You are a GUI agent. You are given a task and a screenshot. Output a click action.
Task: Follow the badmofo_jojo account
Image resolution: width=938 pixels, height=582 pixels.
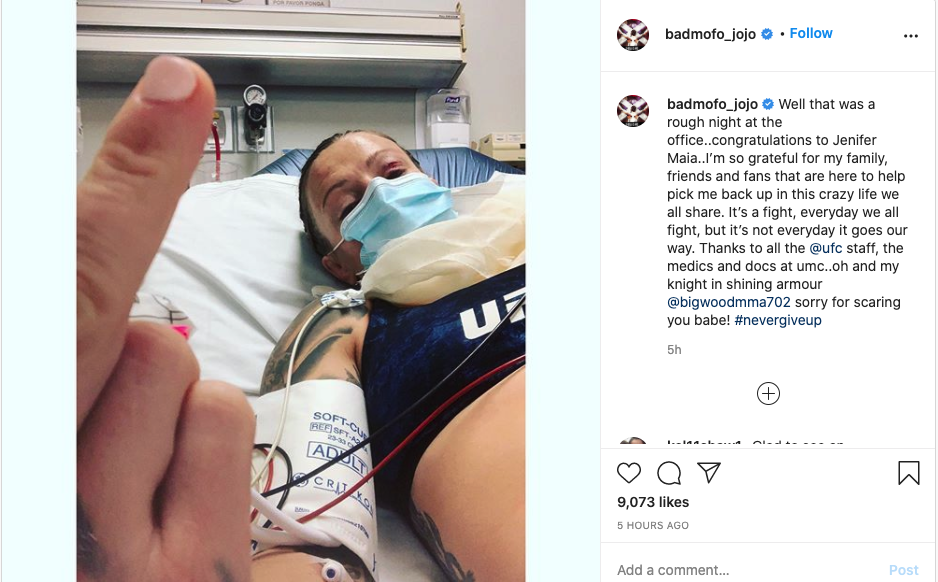tap(811, 33)
